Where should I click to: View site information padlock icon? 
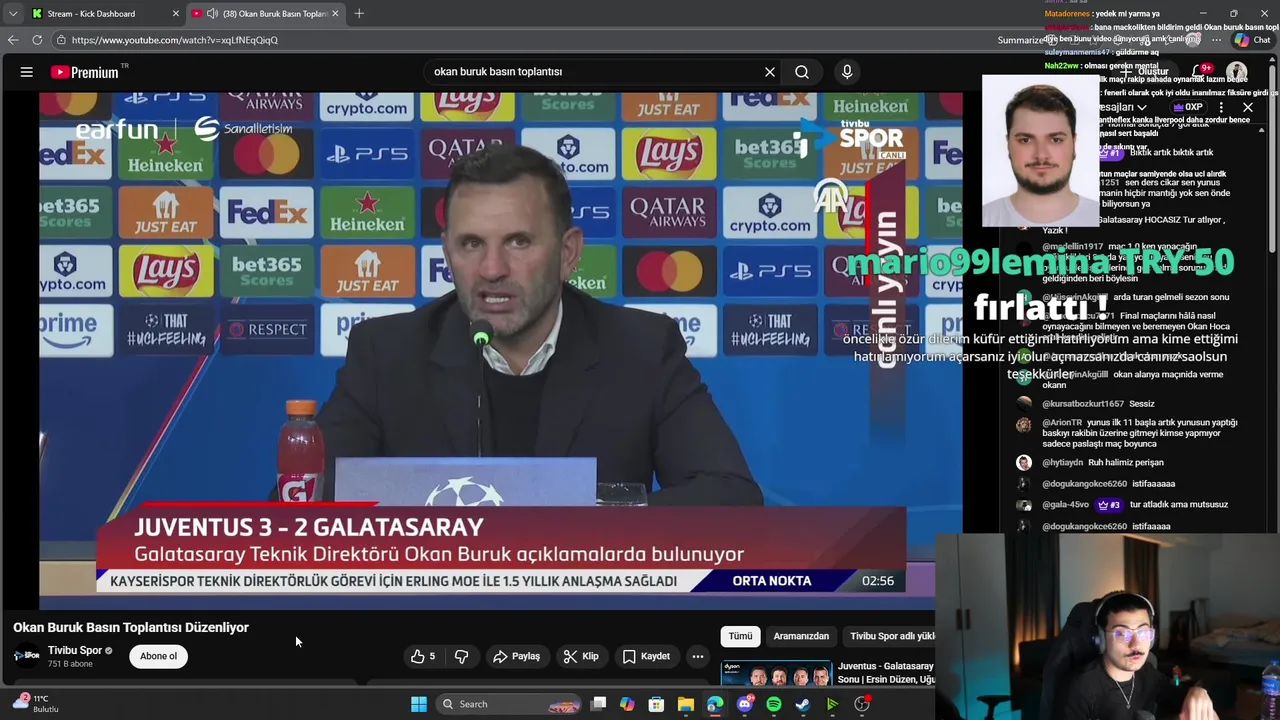point(61,40)
